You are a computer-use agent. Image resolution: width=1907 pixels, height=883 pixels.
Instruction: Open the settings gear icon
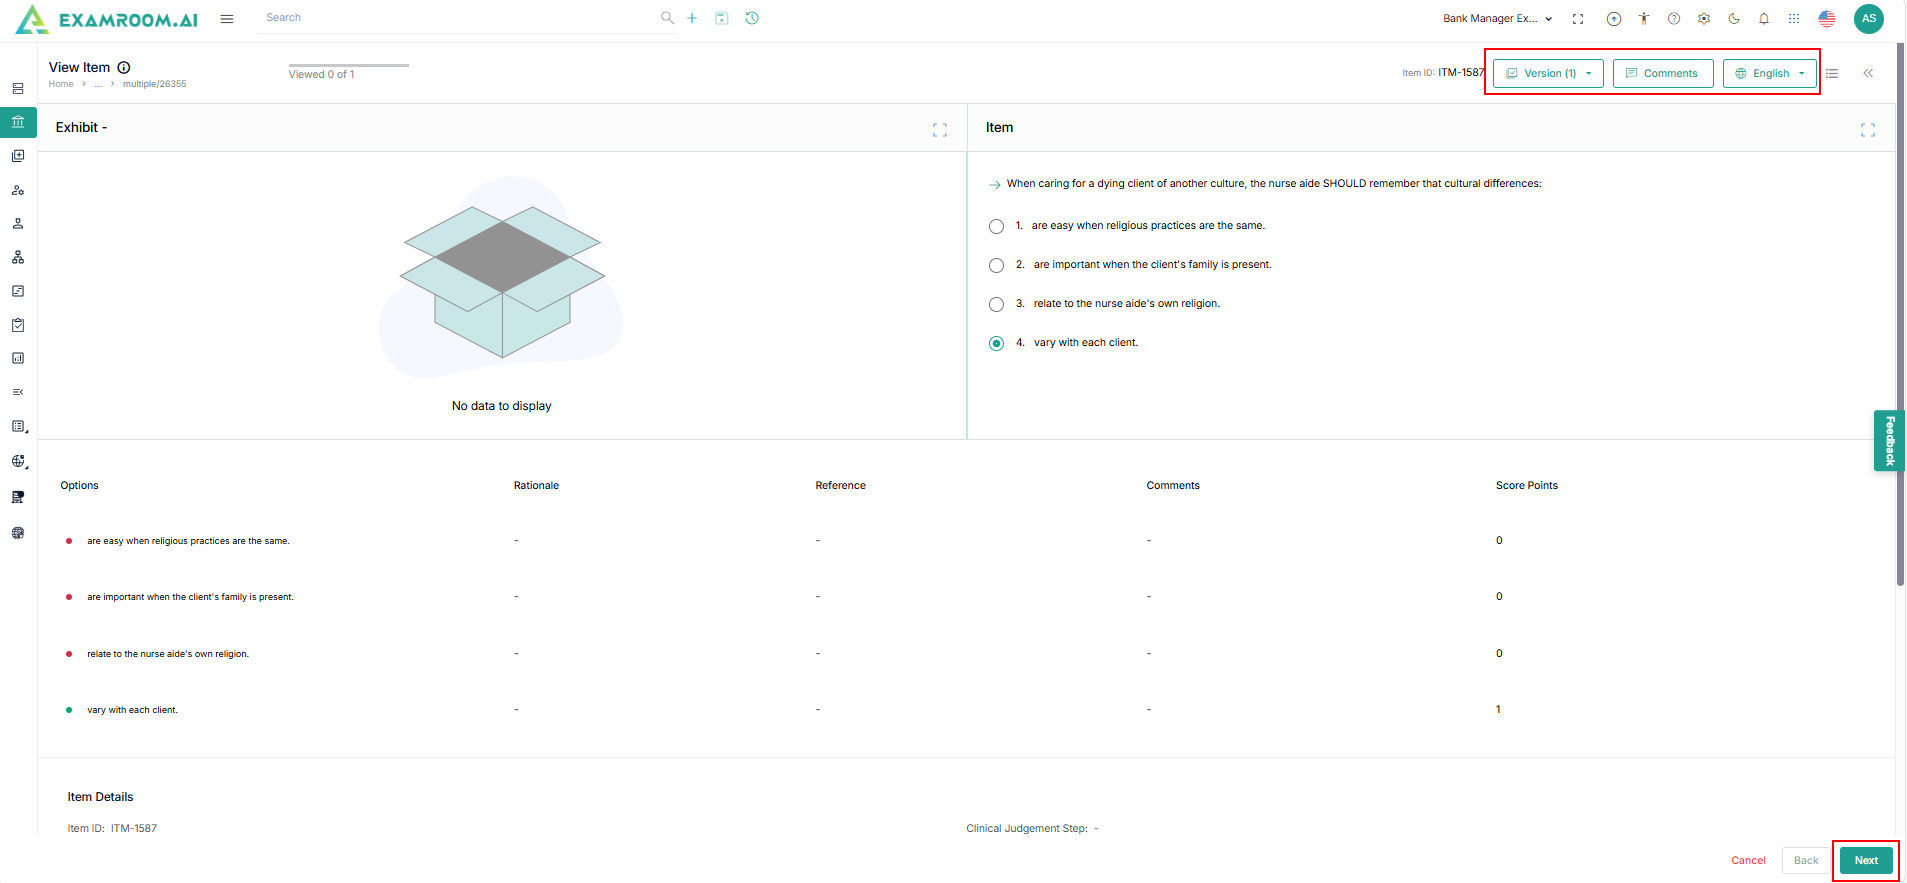tap(1704, 19)
